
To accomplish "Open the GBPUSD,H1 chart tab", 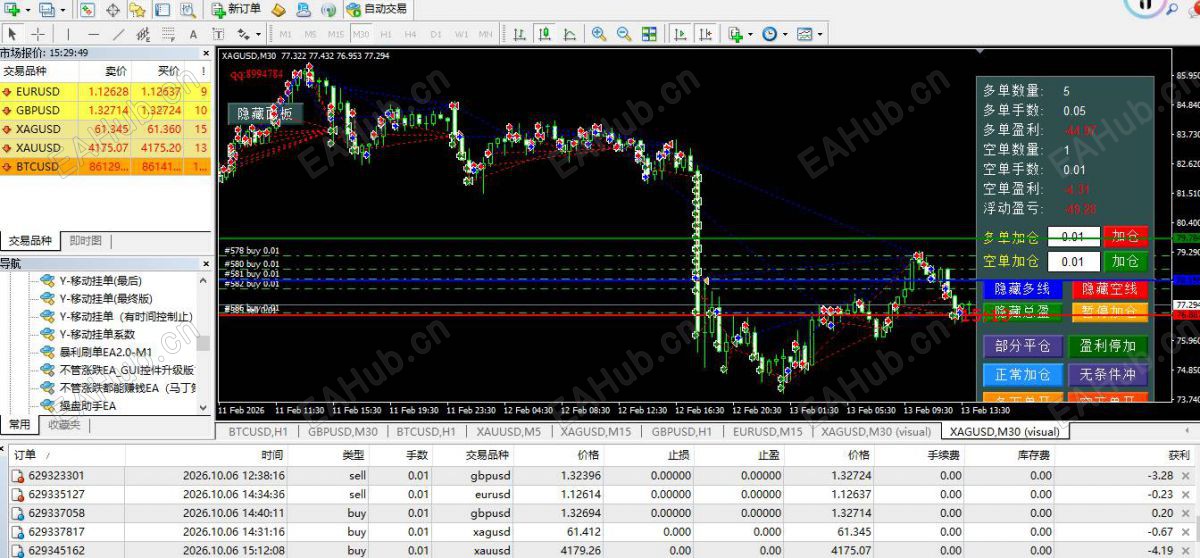I will tap(681, 431).
